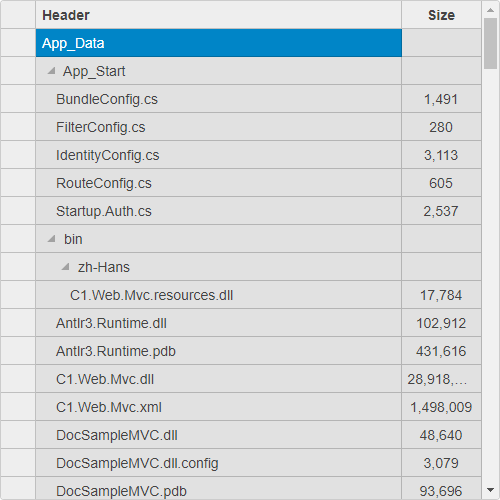Select BundleConfig.cs file row
500x500 pixels.
pyautogui.click(x=218, y=99)
